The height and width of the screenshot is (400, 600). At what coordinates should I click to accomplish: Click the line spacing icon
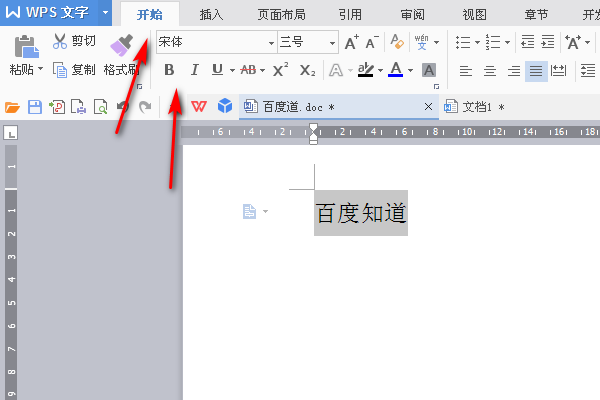click(588, 71)
